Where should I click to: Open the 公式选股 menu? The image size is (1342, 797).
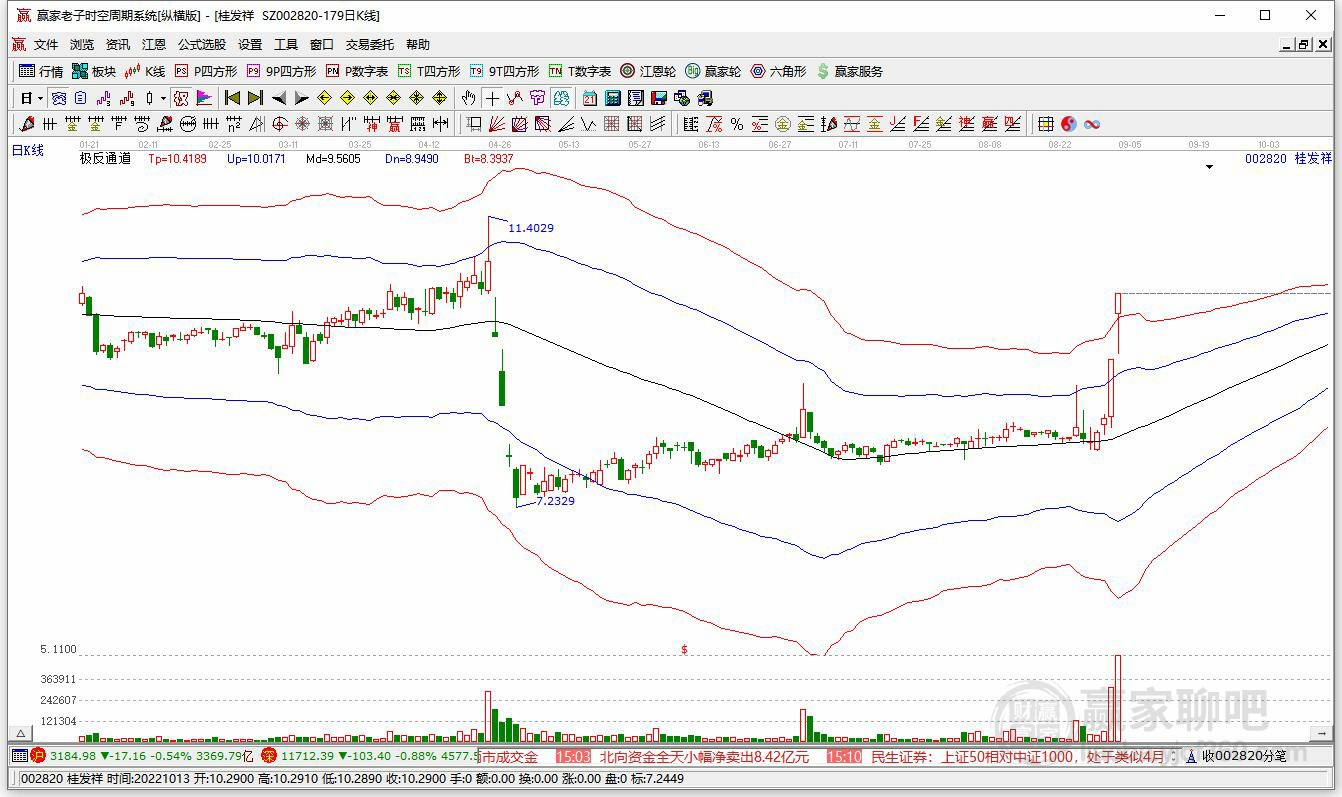click(202, 45)
